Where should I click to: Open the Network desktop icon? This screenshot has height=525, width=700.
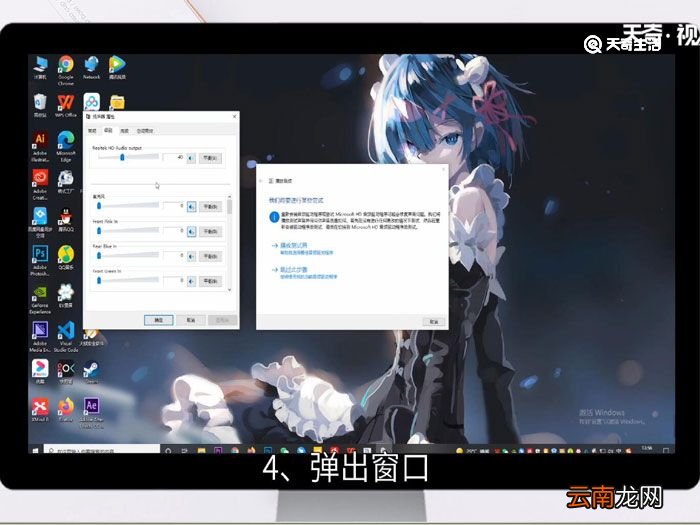pyautogui.click(x=92, y=67)
